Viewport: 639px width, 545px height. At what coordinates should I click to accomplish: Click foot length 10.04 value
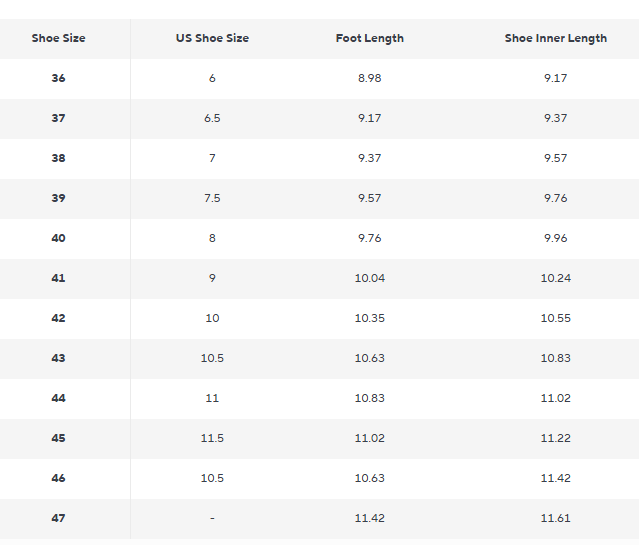tap(370, 278)
